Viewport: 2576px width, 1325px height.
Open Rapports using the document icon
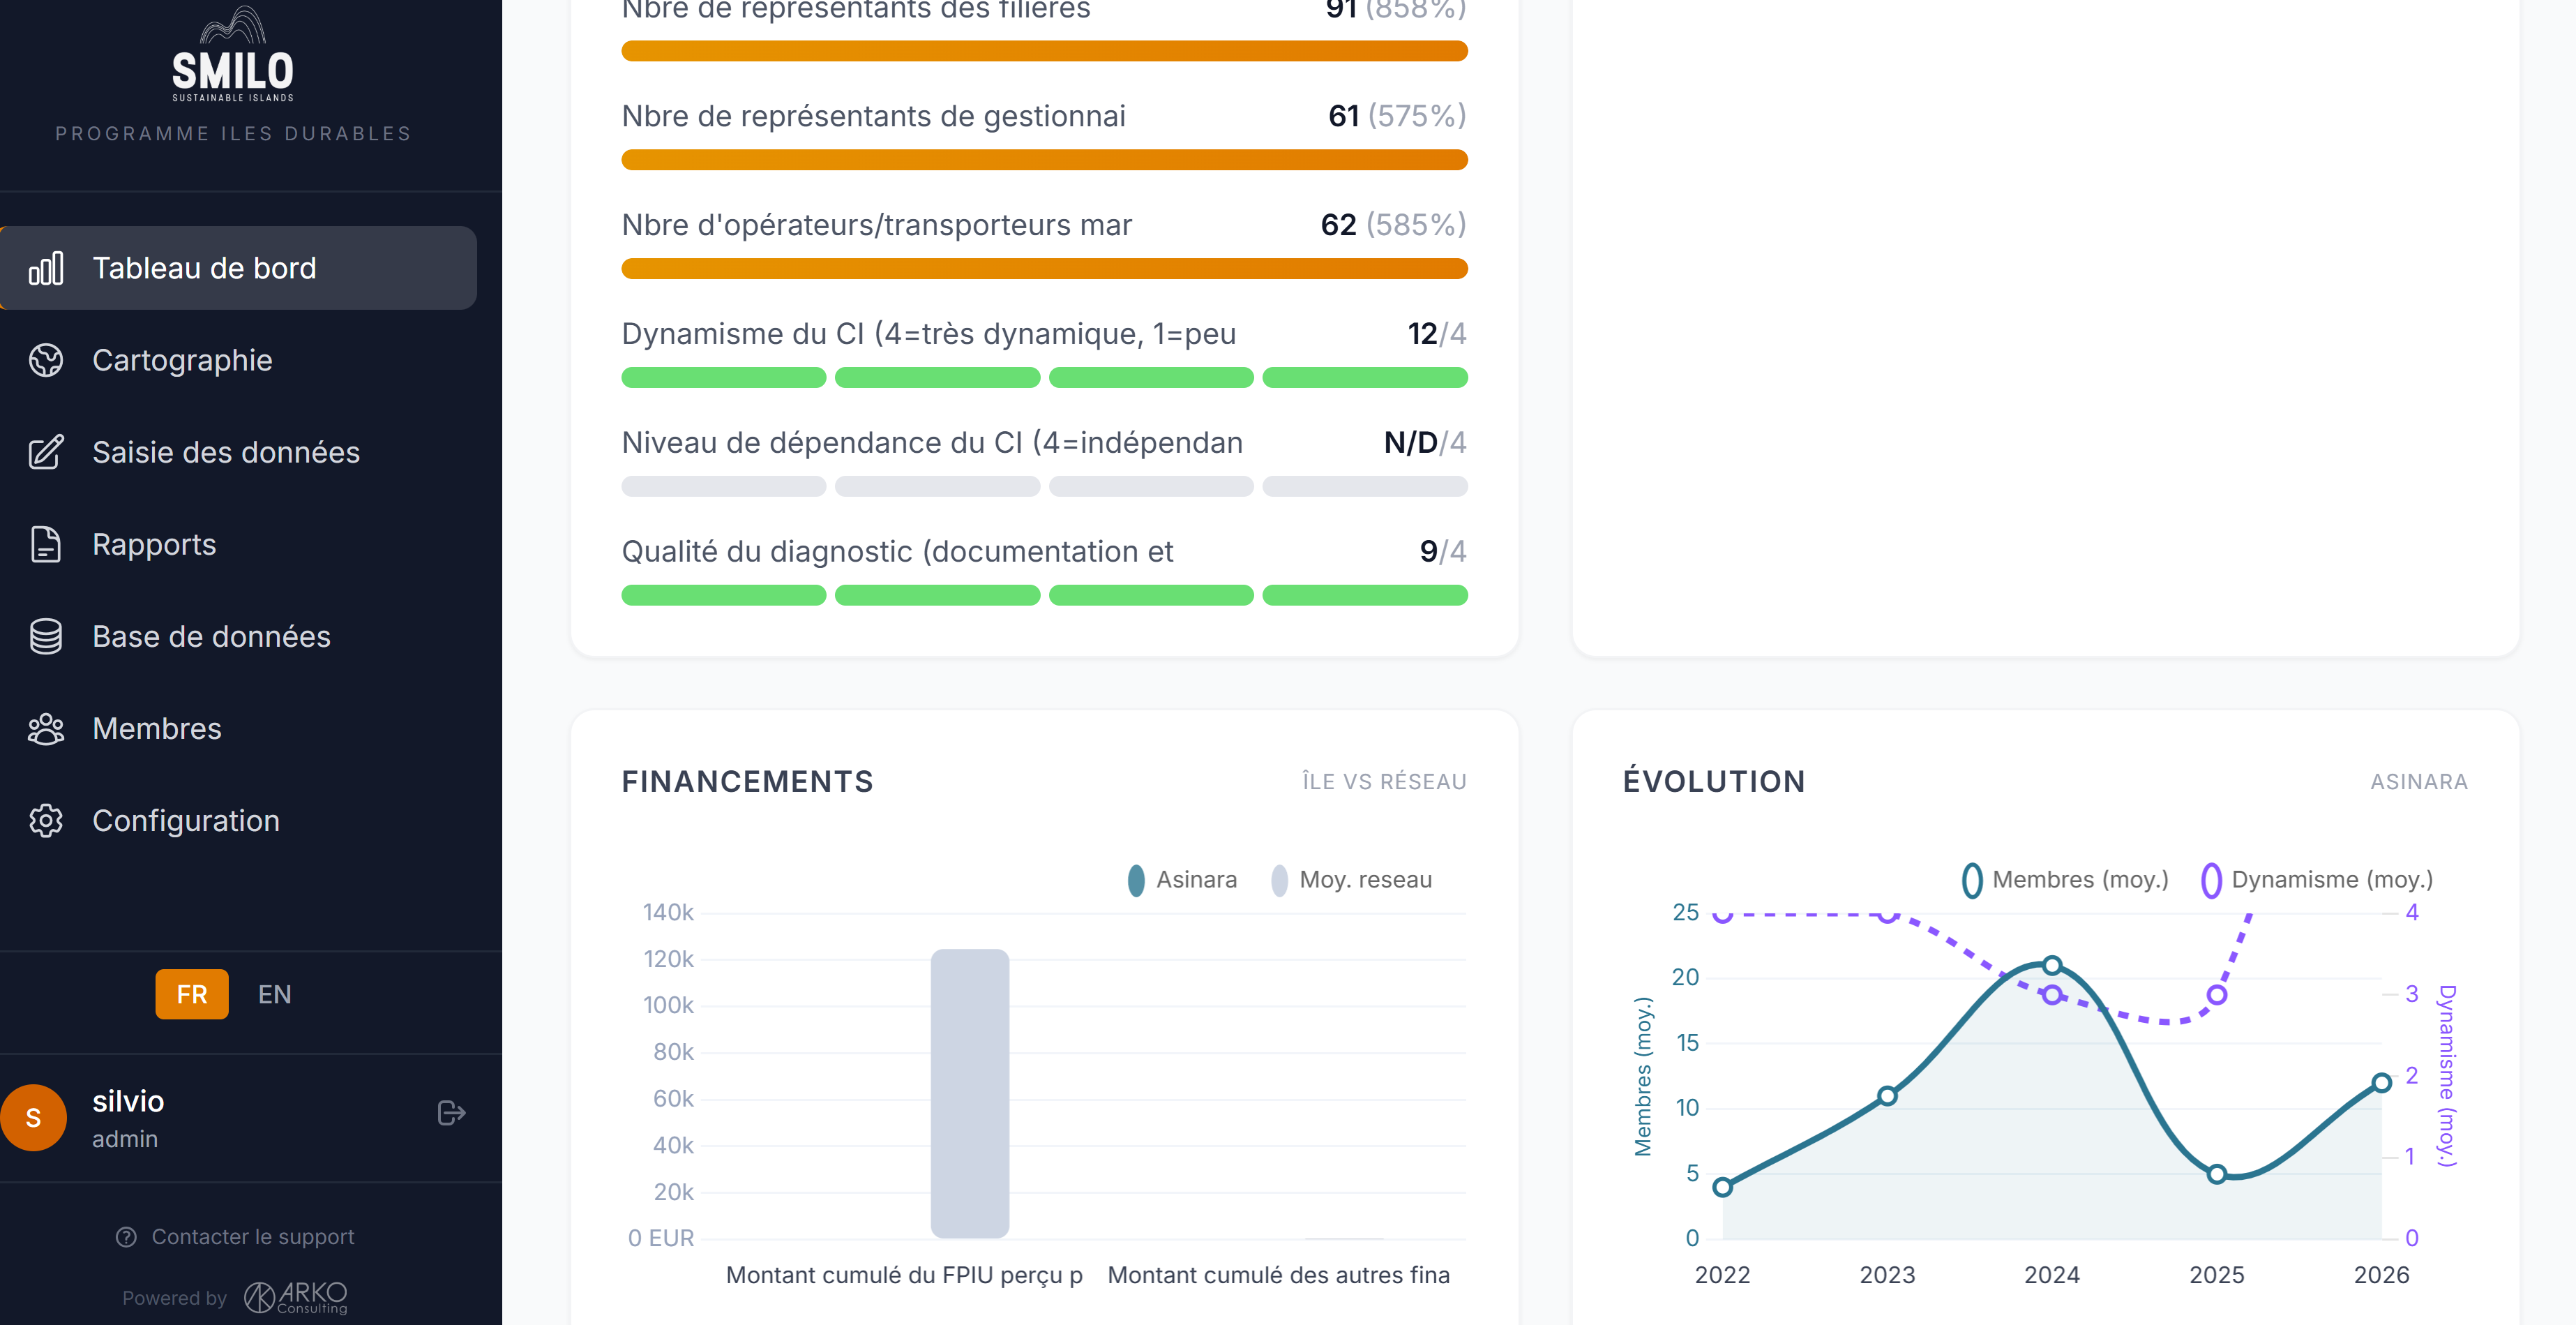47,544
